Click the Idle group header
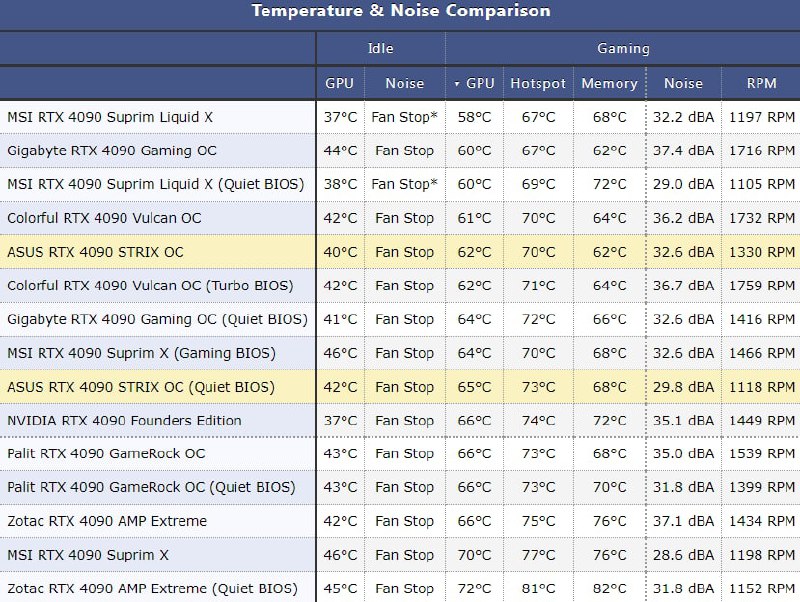800x602 pixels. [381, 48]
